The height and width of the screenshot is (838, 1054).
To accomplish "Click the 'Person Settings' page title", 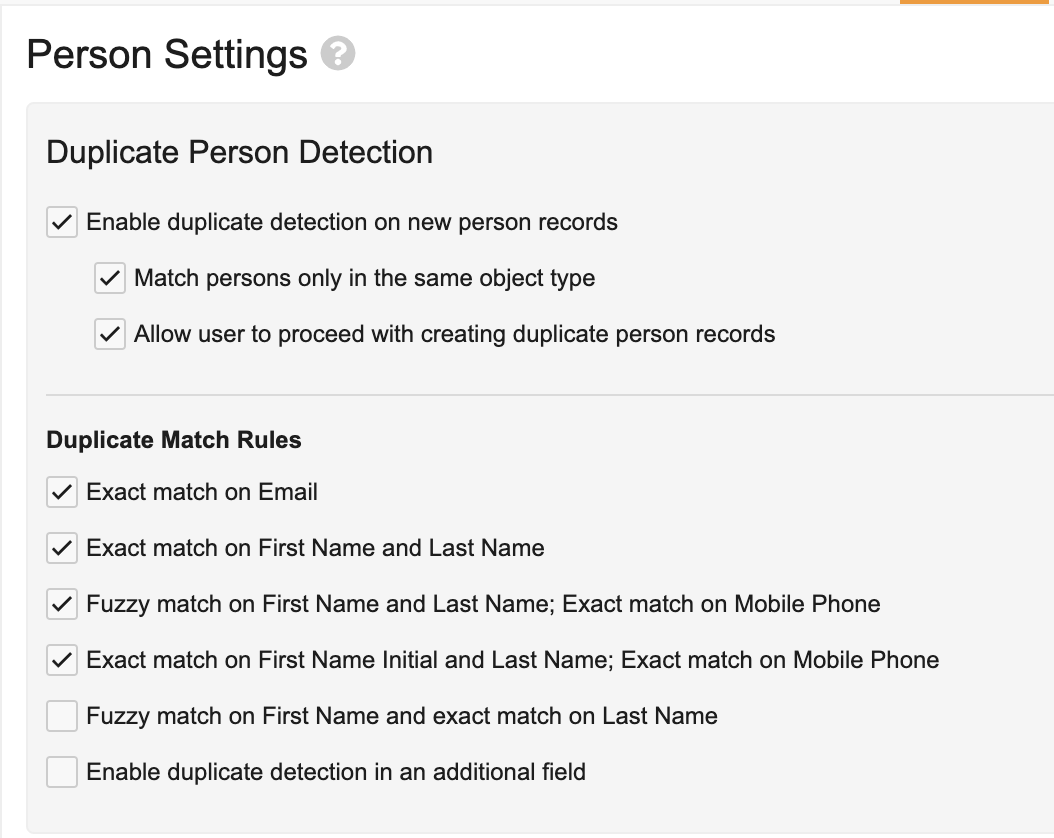I will (167, 54).
